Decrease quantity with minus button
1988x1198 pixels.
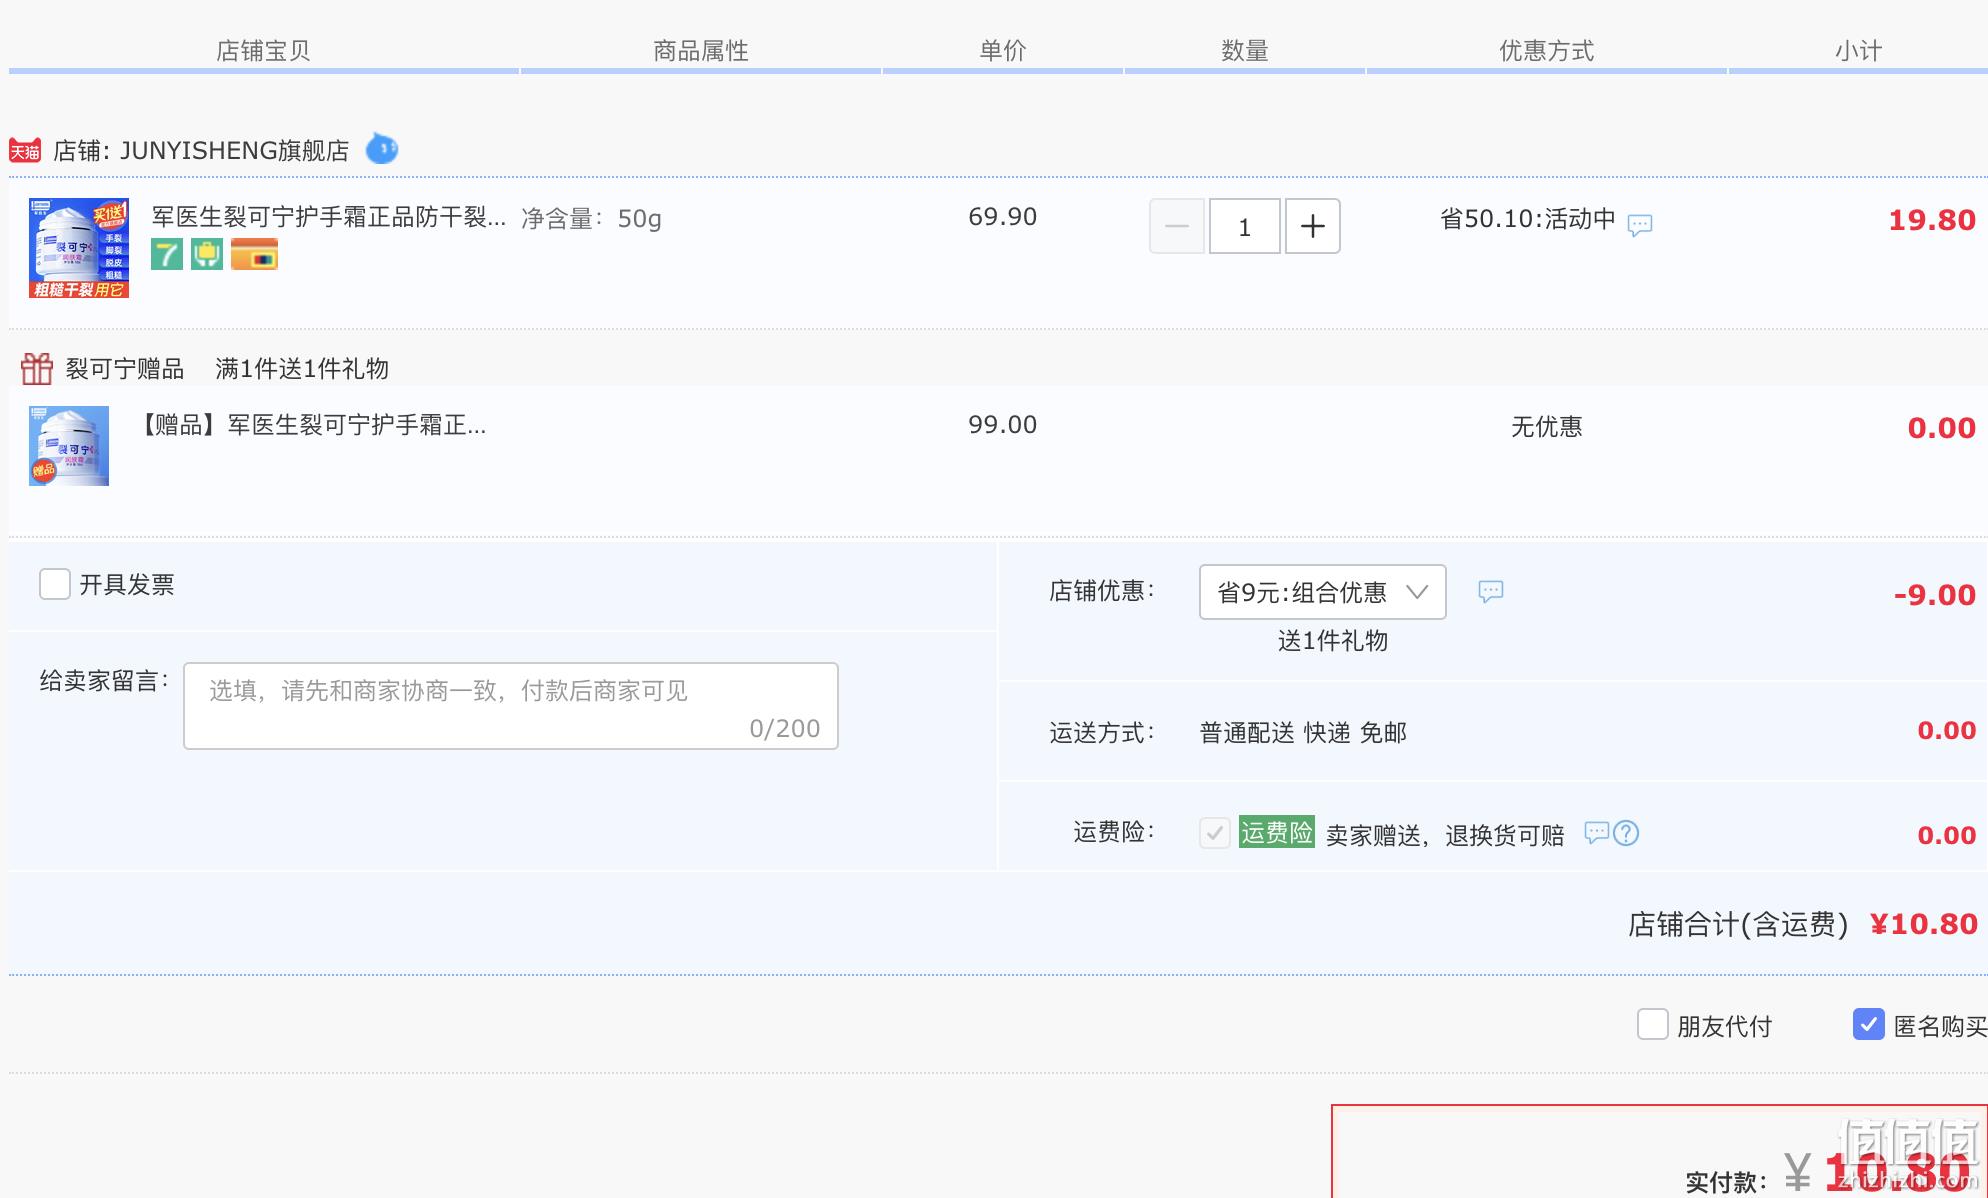pyautogui.click(x=1177, y=226)
